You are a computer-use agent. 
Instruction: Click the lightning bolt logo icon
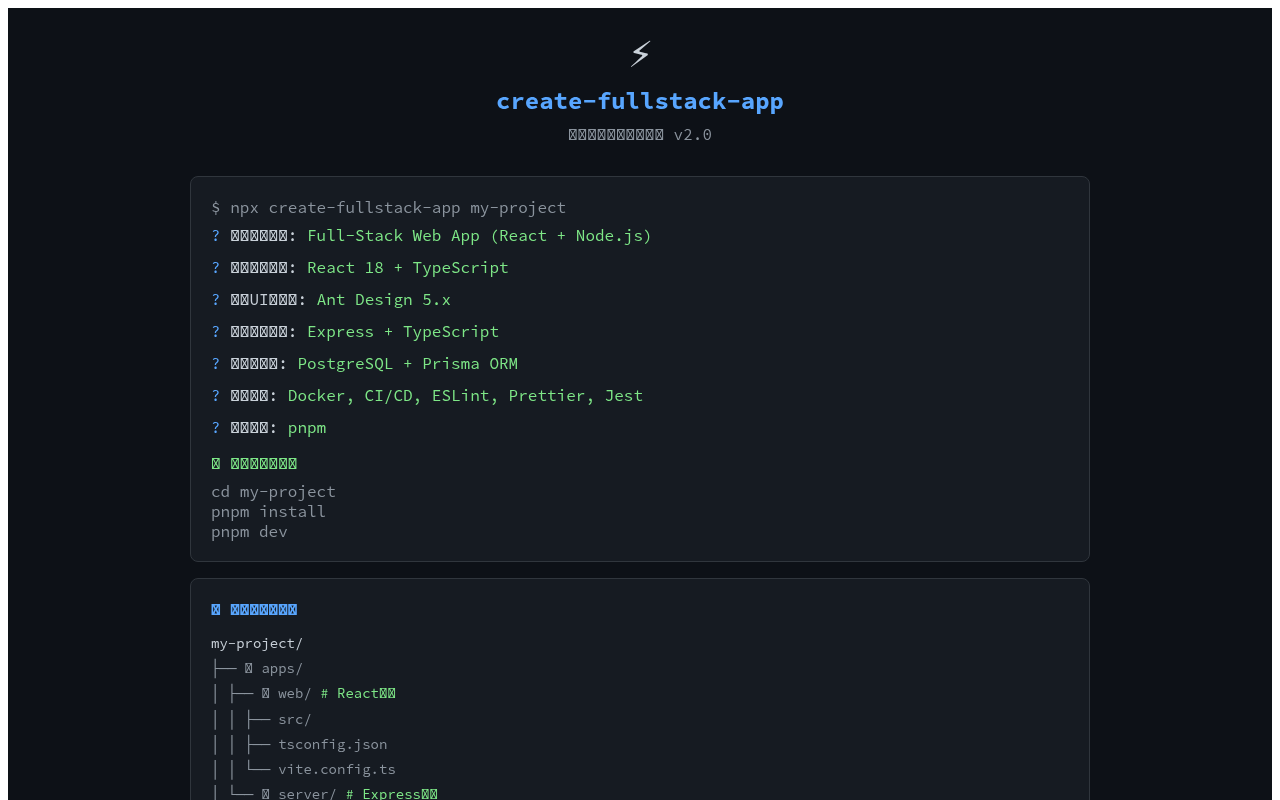pyautogui.click(x=640, y=54)
